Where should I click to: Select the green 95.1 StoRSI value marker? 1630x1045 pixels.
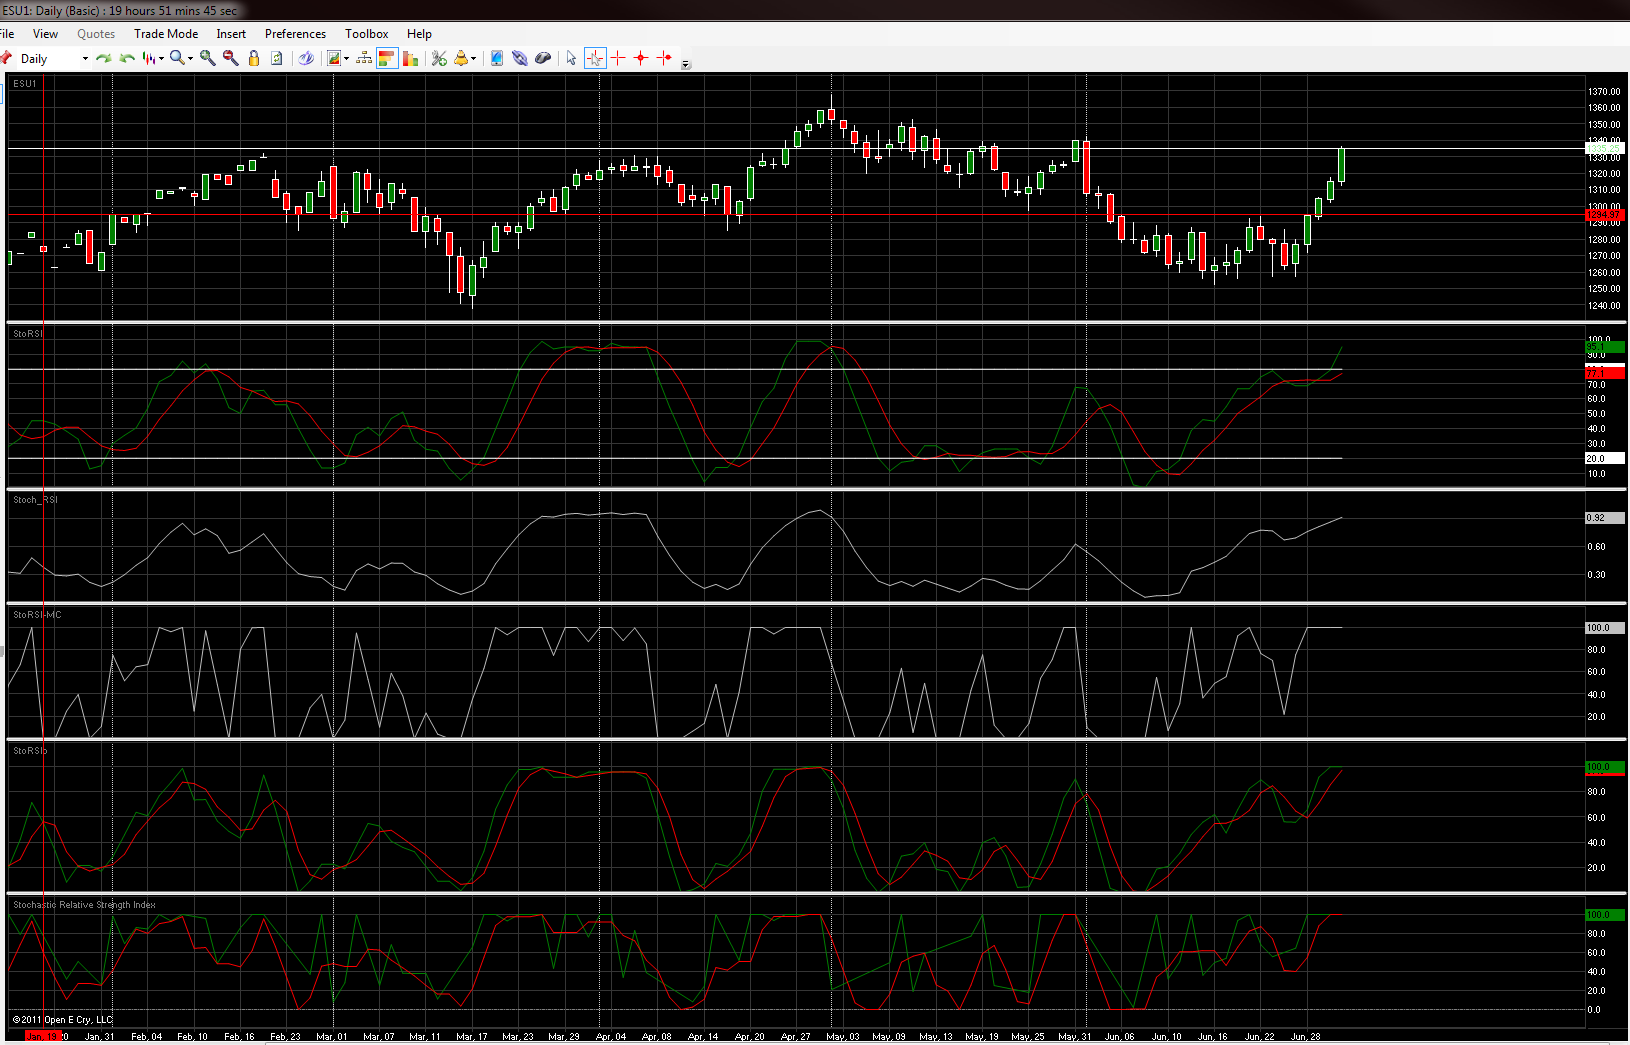point(1604,348)
